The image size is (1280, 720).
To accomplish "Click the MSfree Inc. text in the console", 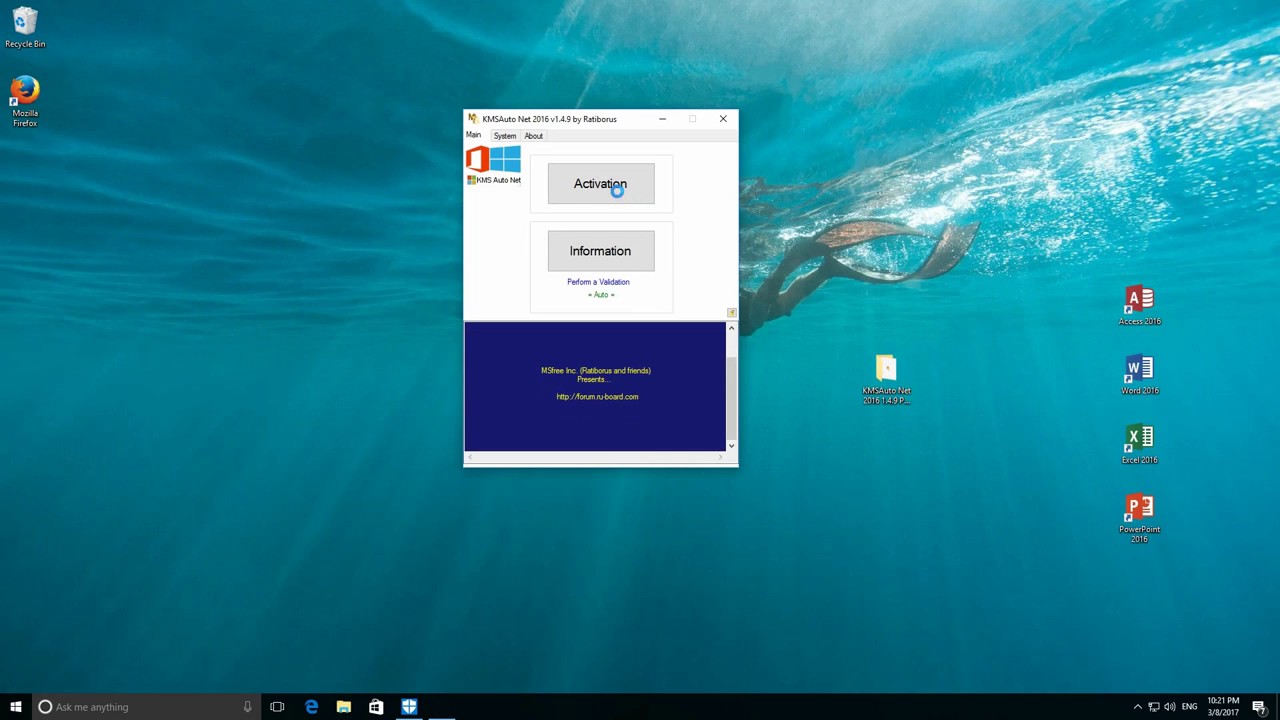I will tap(596, 371).
